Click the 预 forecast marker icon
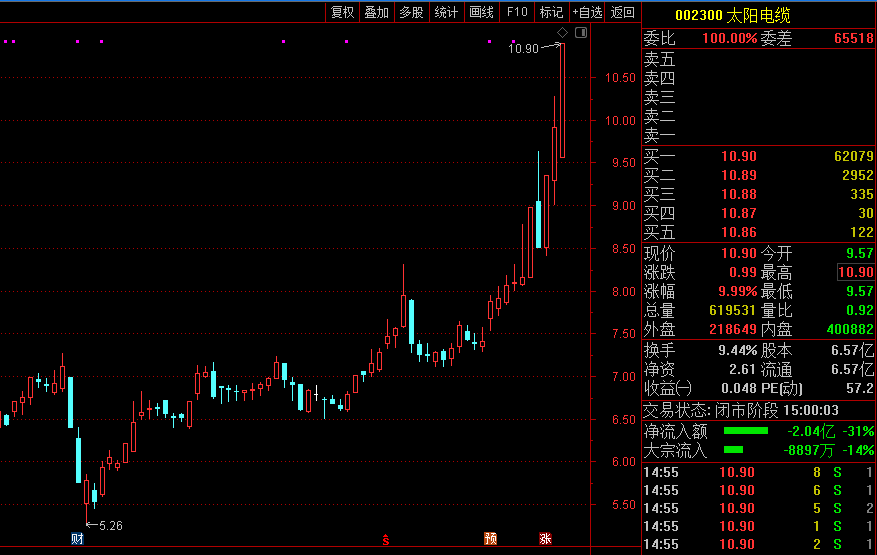This screenshot has height=555, width=877. pos(490,540)
